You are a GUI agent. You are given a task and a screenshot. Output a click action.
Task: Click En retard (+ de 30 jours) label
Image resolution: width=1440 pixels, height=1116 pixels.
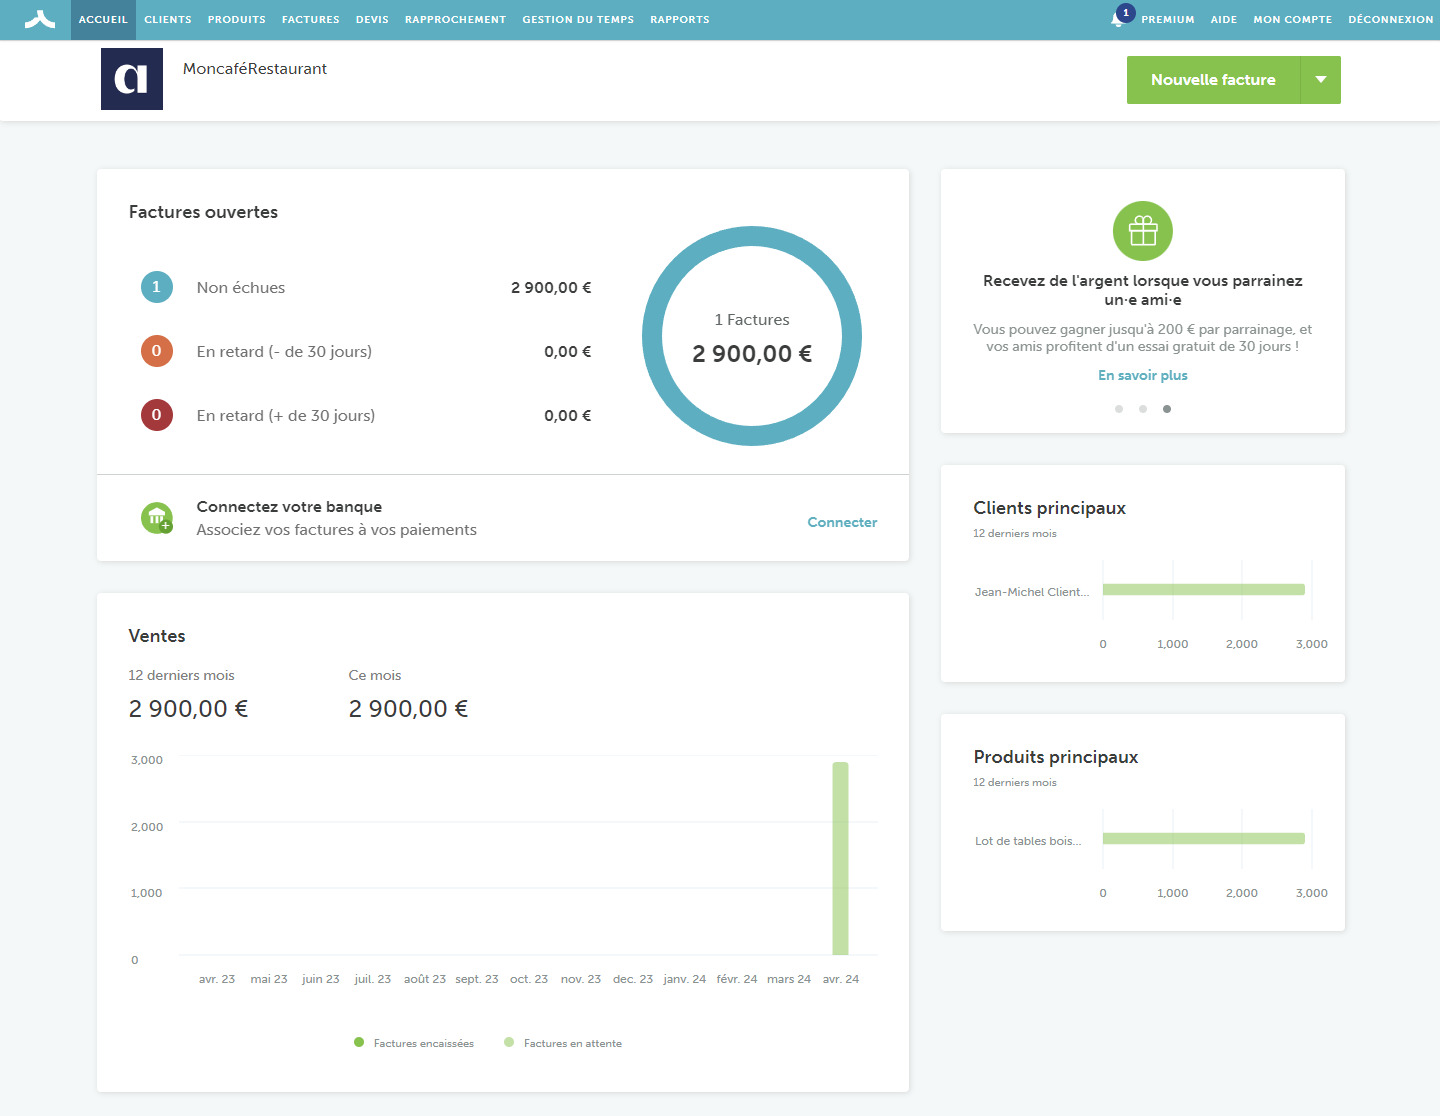tap(286, 416)
